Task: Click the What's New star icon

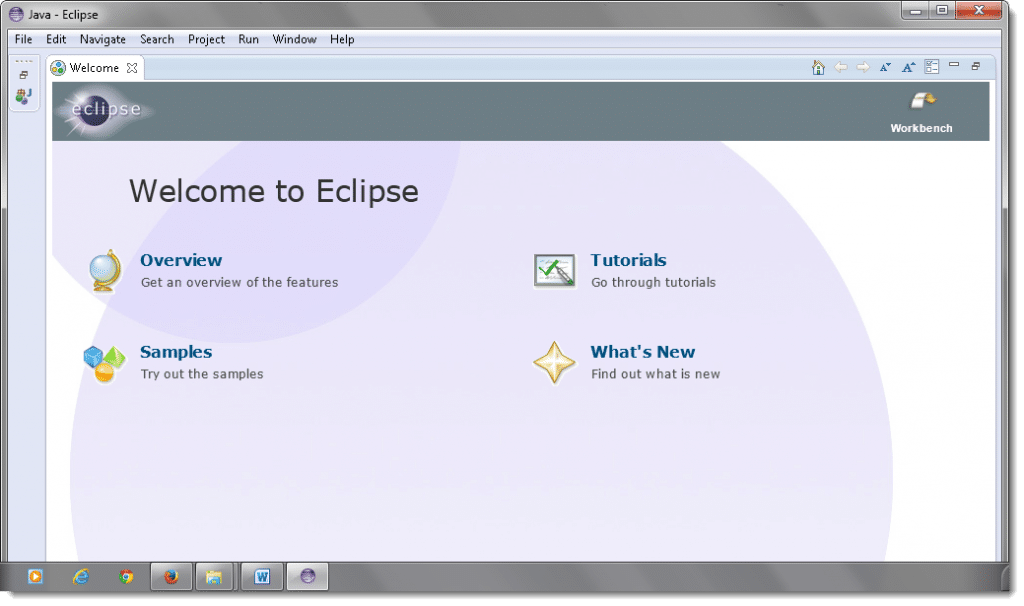Action: 554,362
